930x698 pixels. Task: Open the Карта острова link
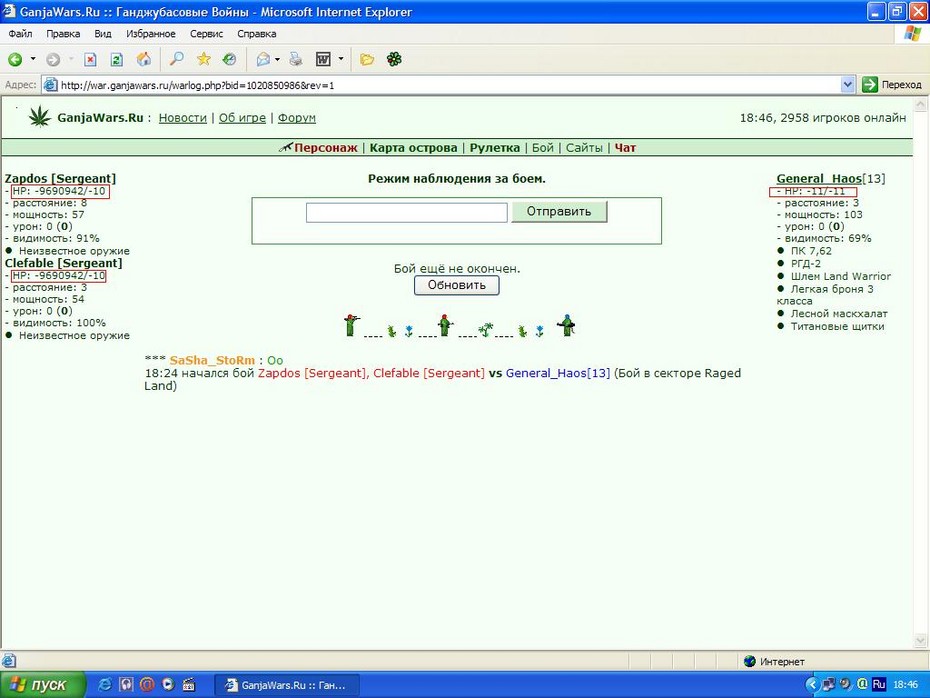413,148
